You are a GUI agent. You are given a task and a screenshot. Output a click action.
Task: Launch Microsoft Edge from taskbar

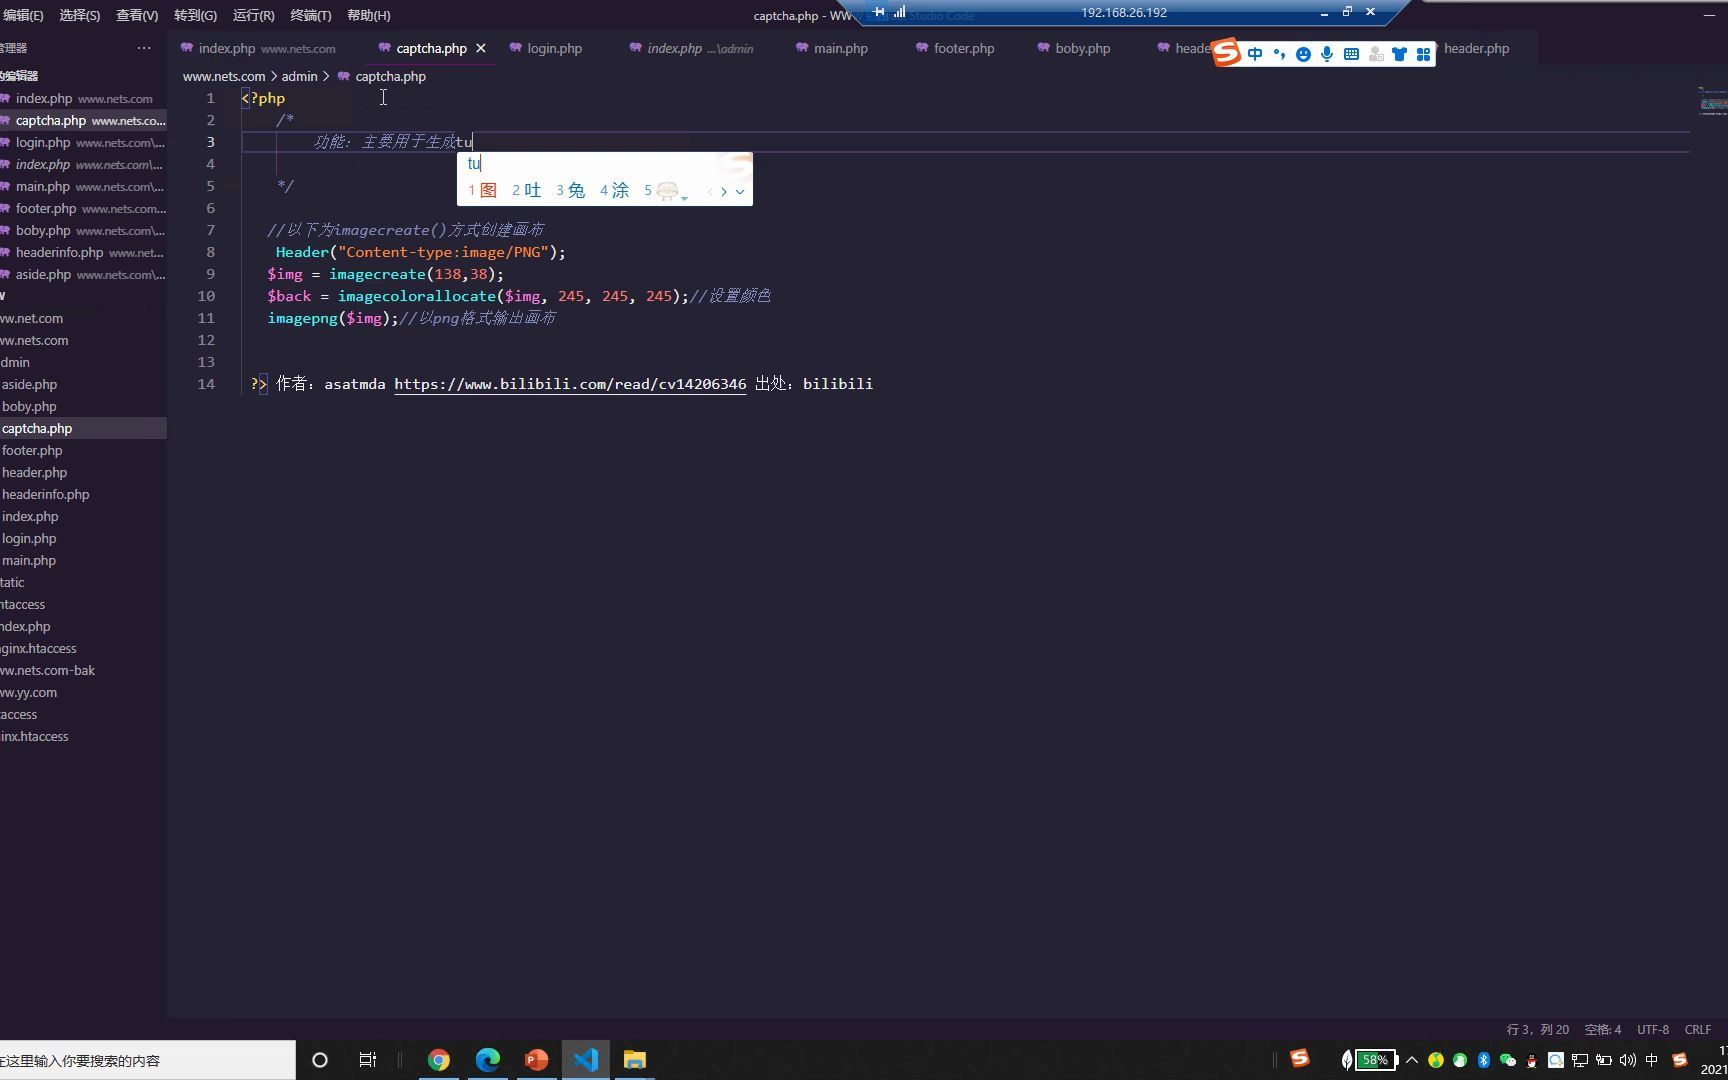(488, 1060)
